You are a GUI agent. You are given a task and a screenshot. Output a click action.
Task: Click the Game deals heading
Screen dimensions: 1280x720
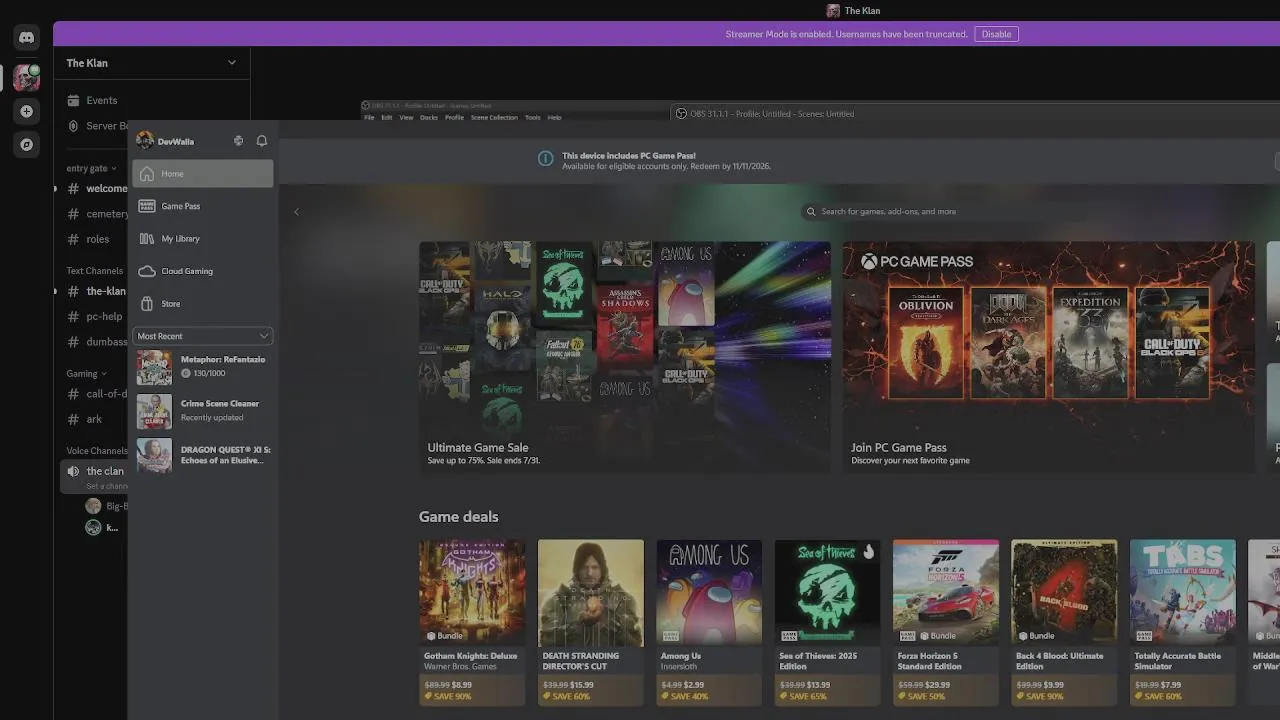click(458, 517)
